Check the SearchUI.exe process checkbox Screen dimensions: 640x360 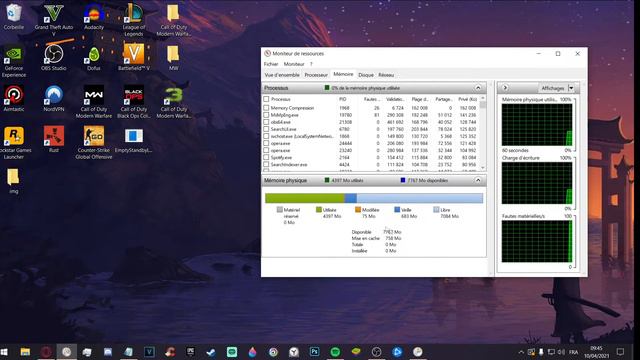pyautogui.click(x=266, y=129)
